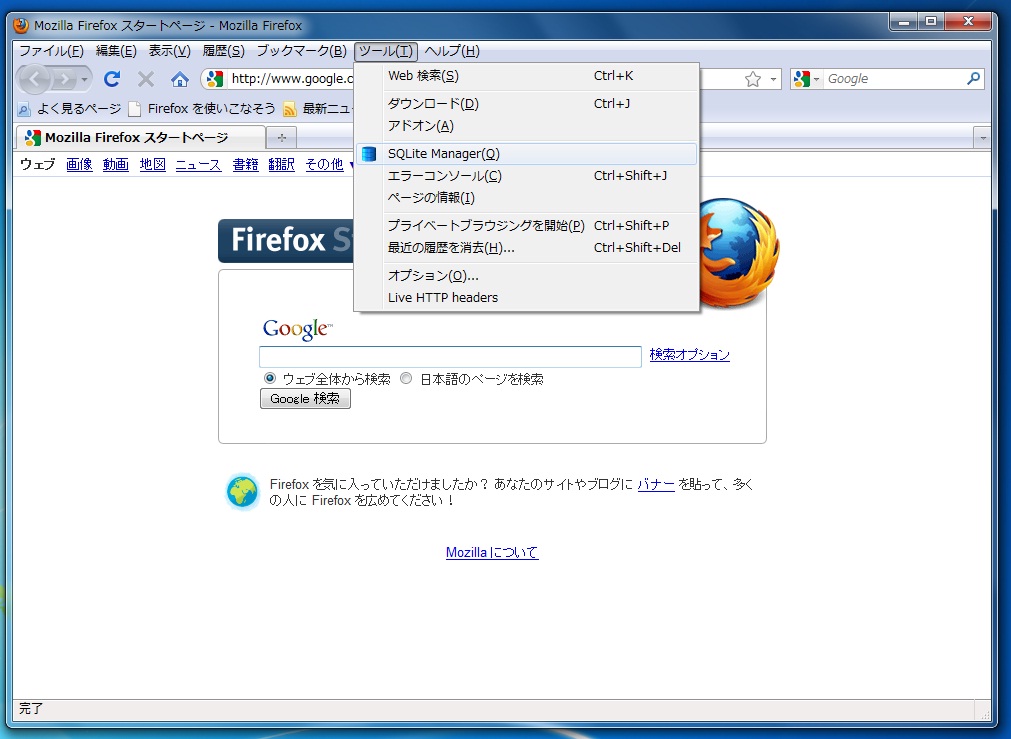
Task: Click the 完了 status bar text
Action: pos(30,709)
